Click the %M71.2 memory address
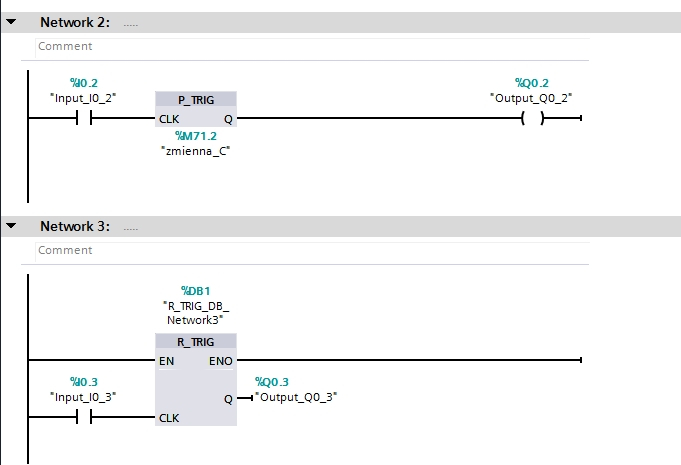The image size is (681, 465). point(196,135)
